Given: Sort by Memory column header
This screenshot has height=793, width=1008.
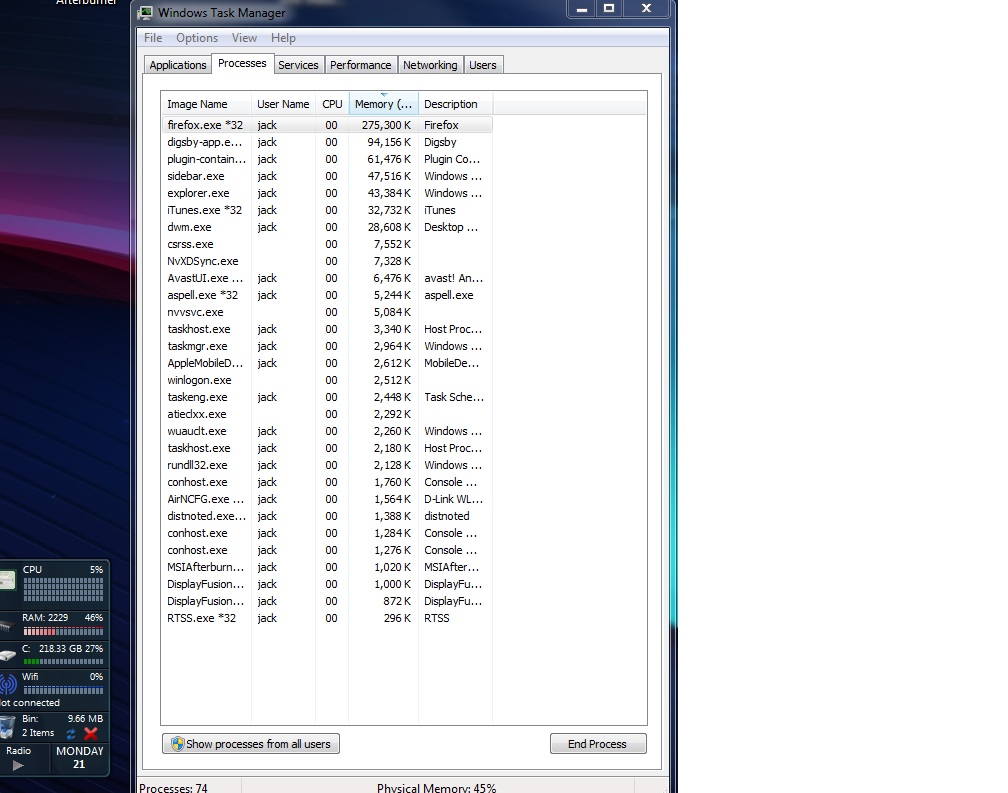Looking at the screenshot, I should point(383,104).
